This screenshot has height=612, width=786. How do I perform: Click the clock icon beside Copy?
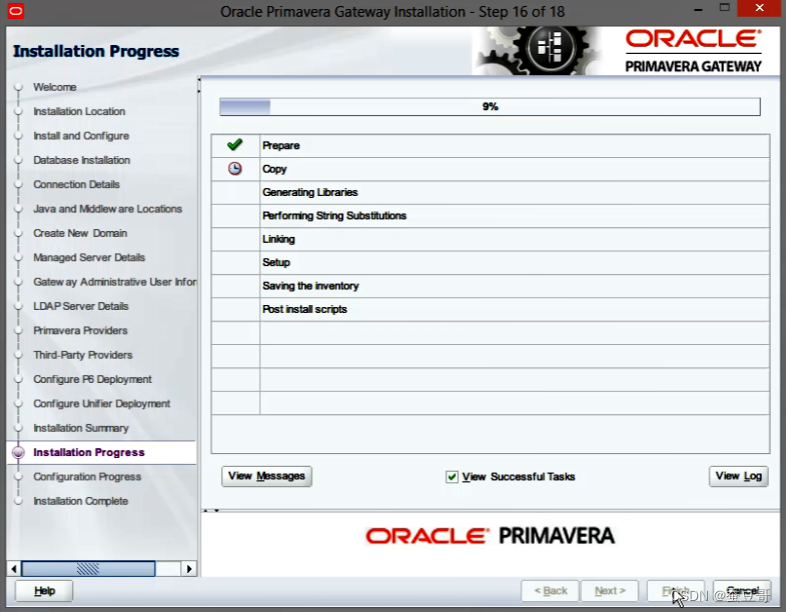point(235,168)
